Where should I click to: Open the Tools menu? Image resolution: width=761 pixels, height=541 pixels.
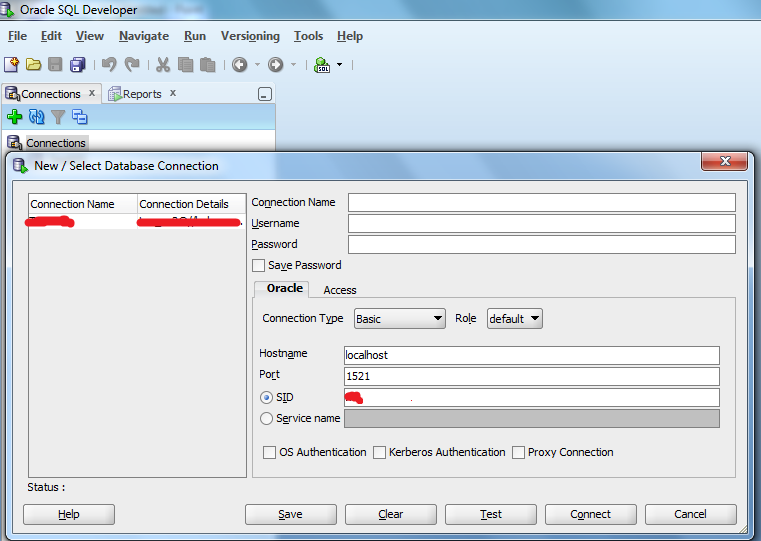tap(308, 36)
